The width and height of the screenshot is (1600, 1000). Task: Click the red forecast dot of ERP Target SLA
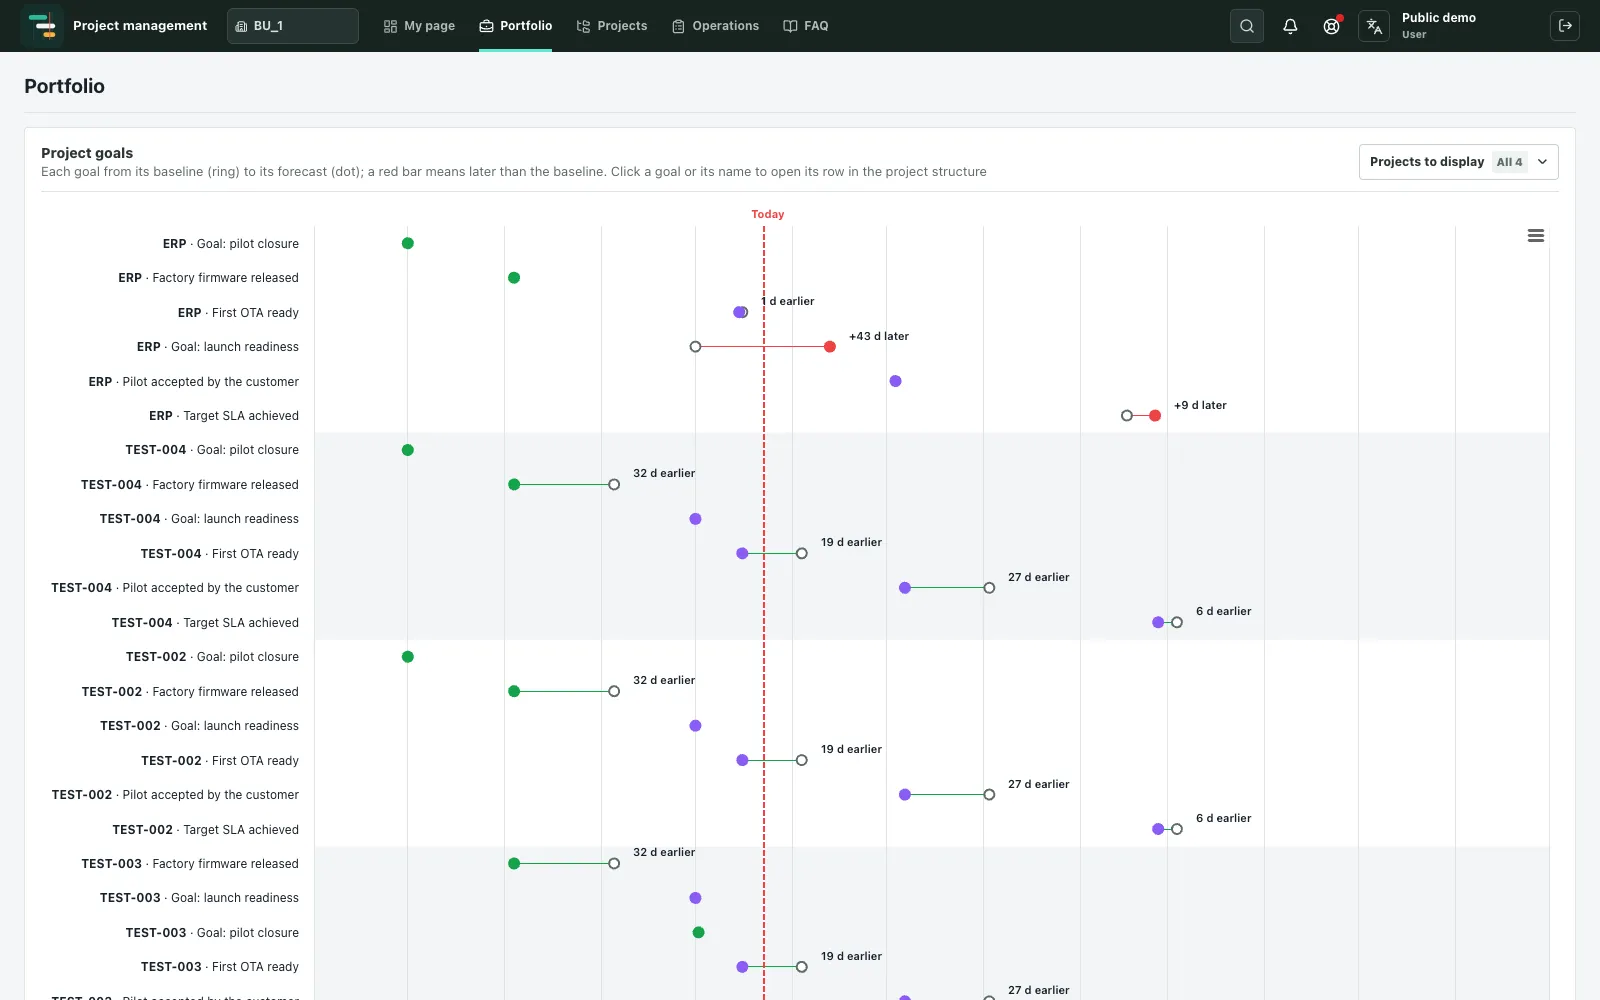click(1155, 416)
